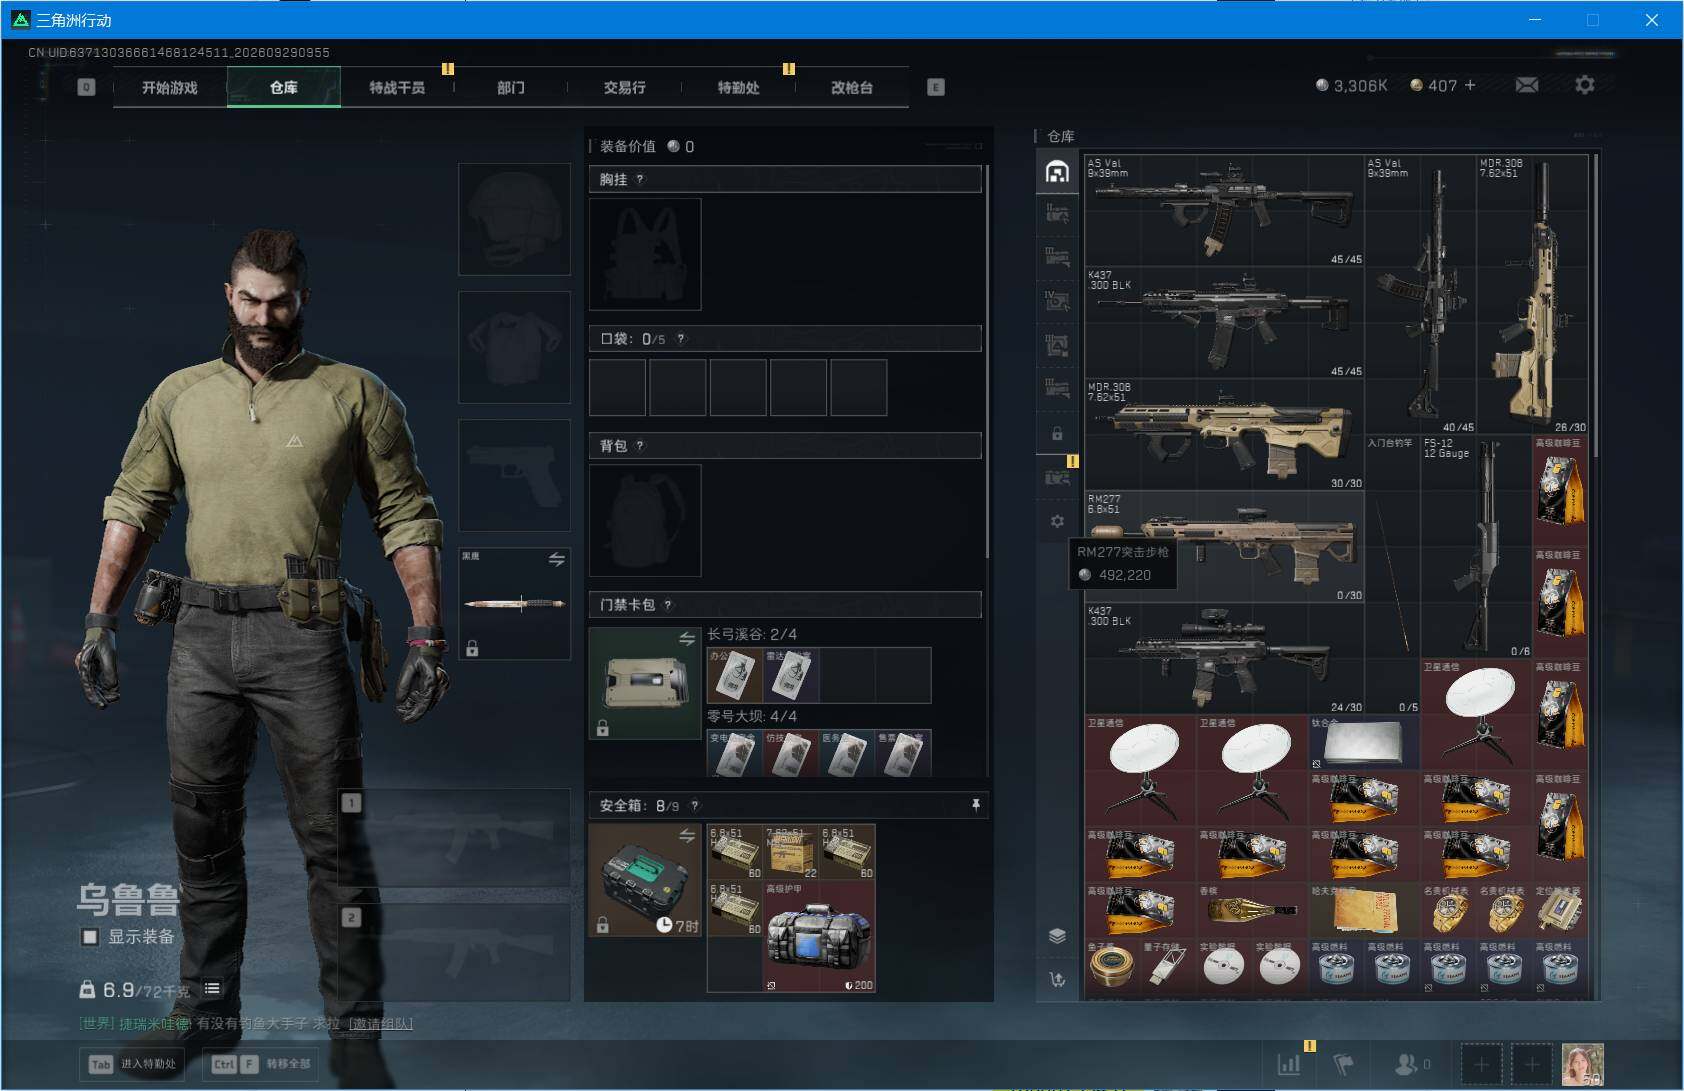Select the horizontal AS Val with 45/45 ammo
This screenshot has width=1684, height=1091.
point(1225,210)
